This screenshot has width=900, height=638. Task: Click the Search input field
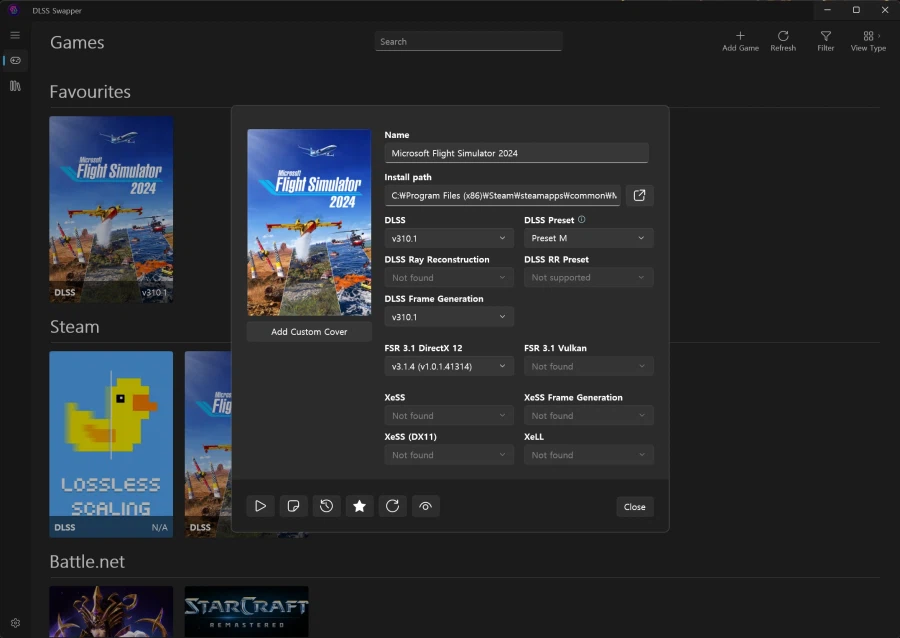pos(468,42)
